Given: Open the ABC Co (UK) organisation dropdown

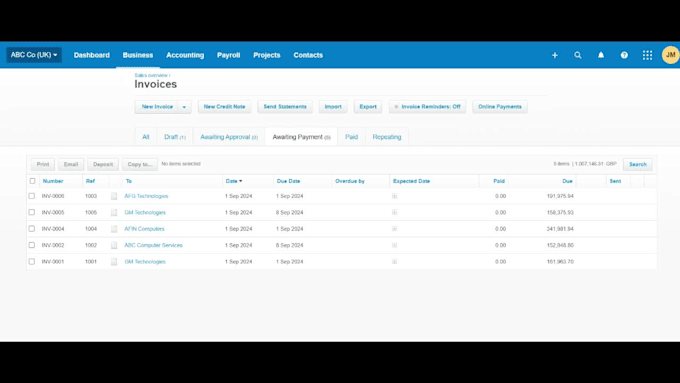Looking at the screenshot, I should click(x=34, y=55).
